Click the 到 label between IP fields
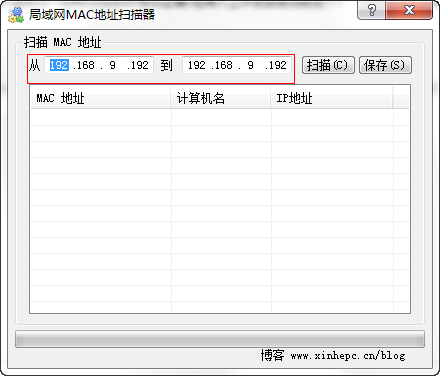Viewport: 440px width, 376px height. click(166, 65)
